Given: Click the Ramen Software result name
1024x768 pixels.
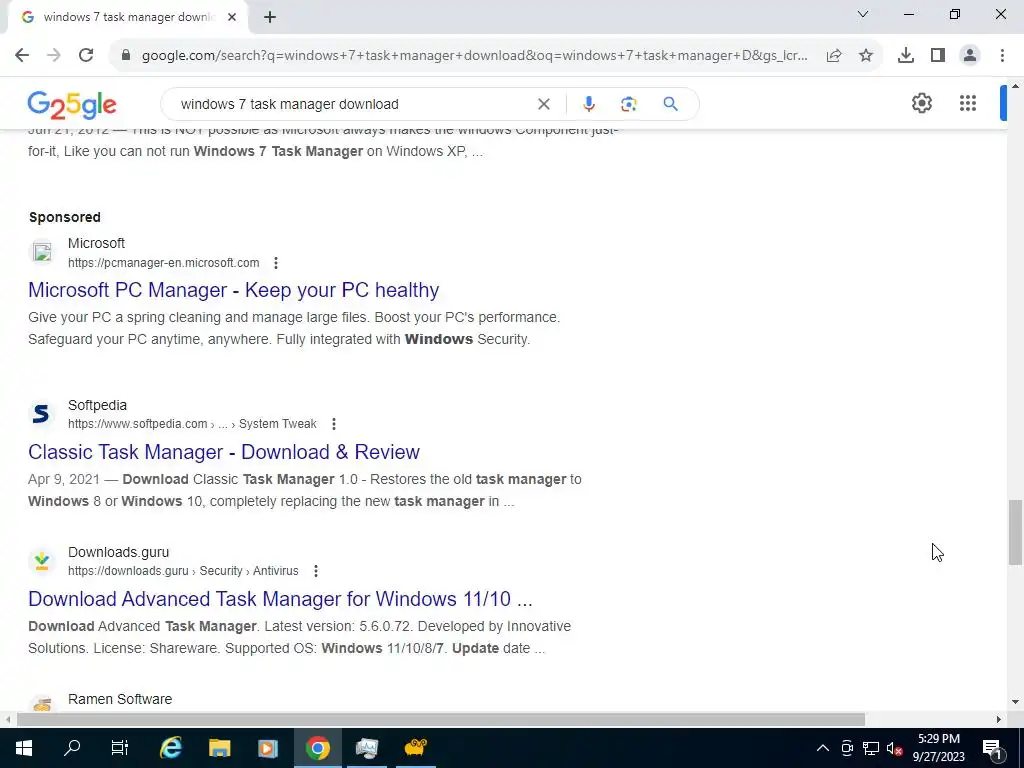Looking at the screenshot, I should click(120, 699).
